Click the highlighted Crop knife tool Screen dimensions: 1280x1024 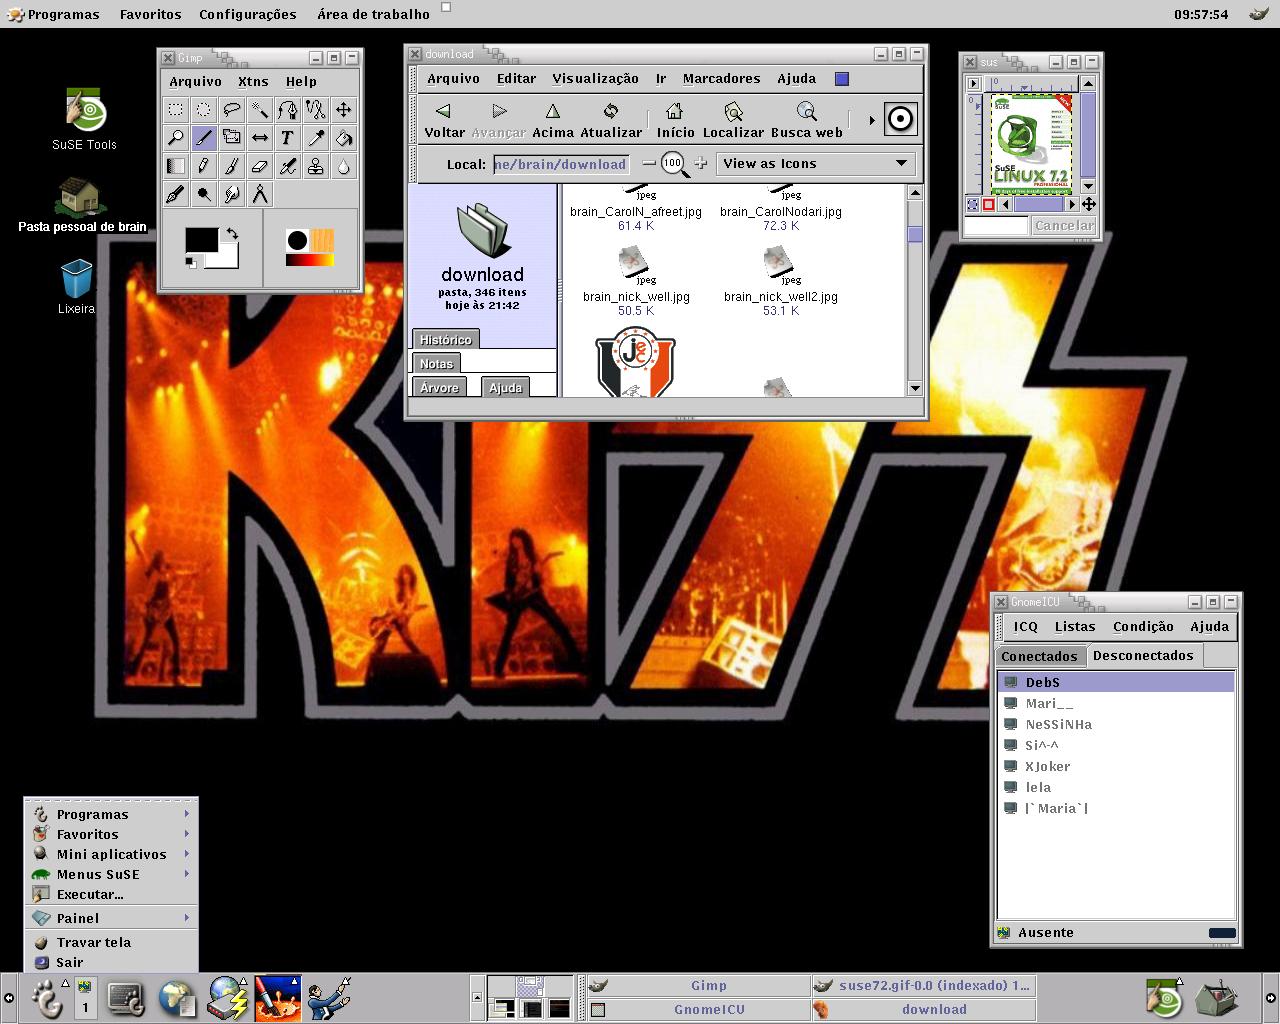pyautogui.click(x=203, y=138)
